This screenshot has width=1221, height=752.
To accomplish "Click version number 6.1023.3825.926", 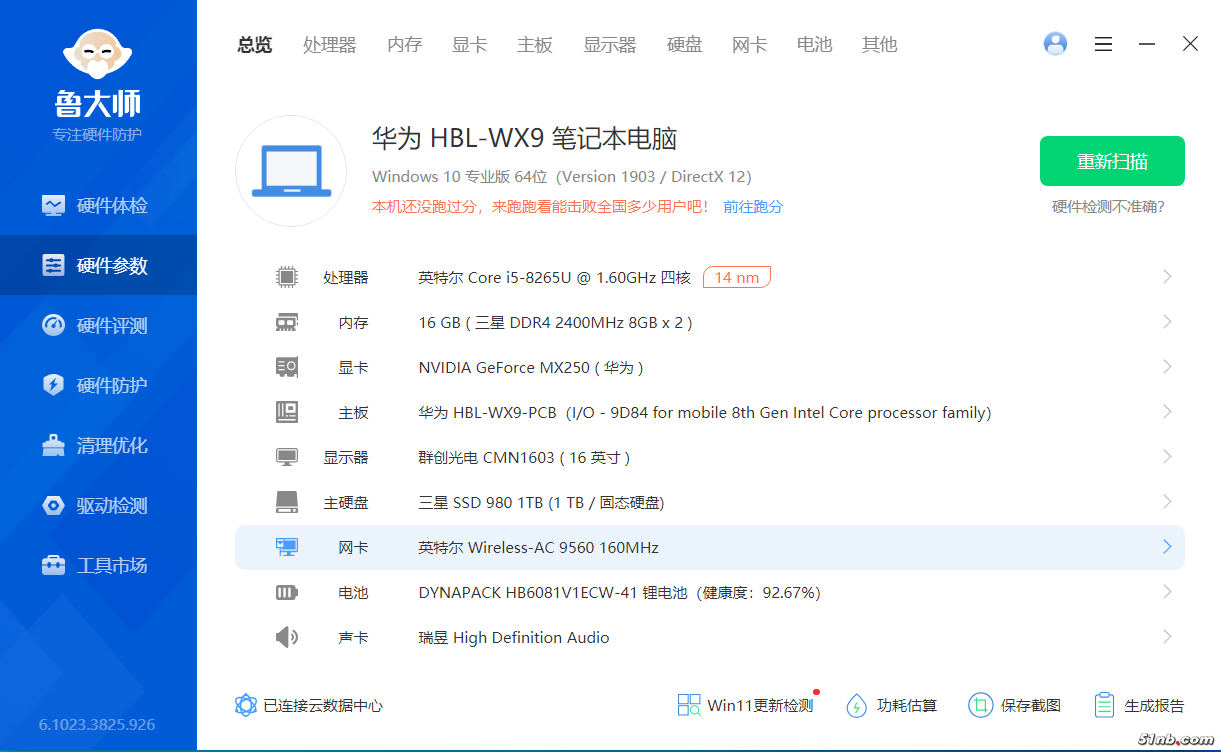I will coord(97,724).
